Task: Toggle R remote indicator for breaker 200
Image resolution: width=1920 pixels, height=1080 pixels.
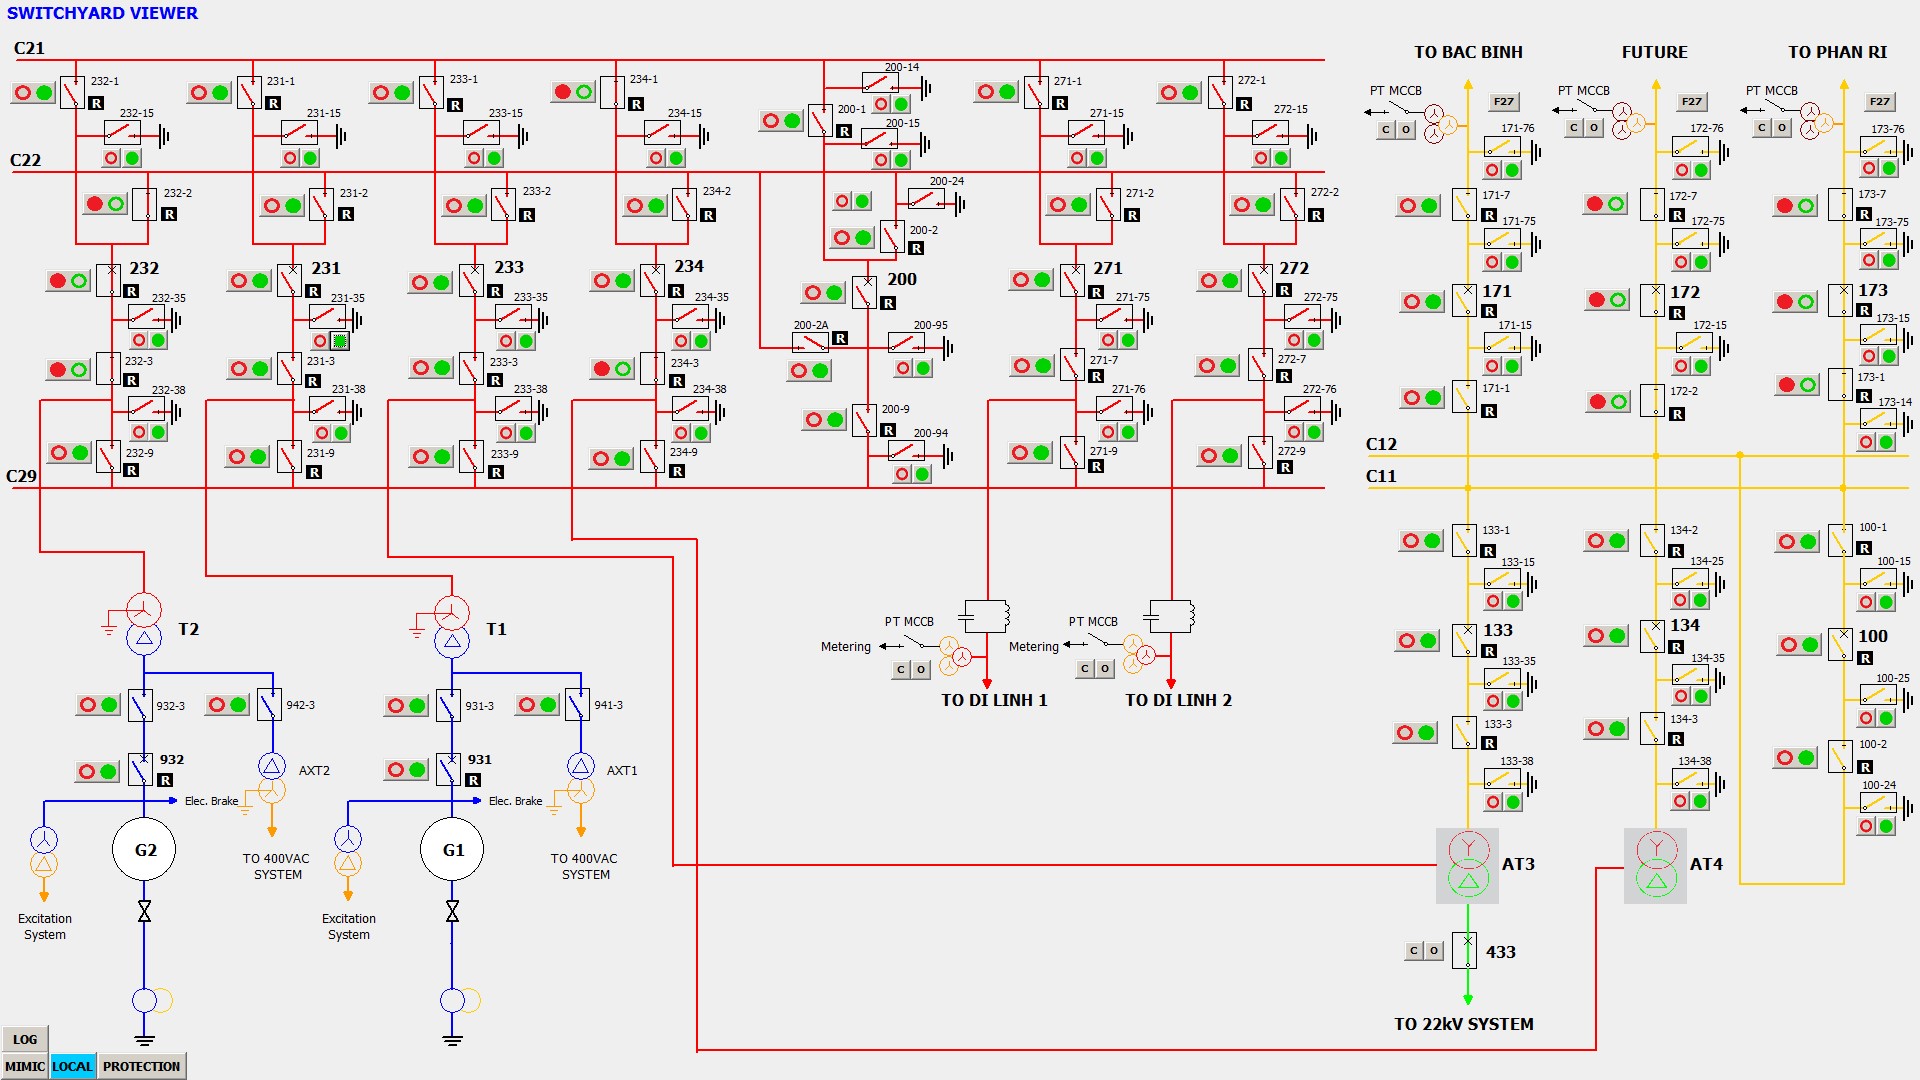Action: click(x=888, y=303)
